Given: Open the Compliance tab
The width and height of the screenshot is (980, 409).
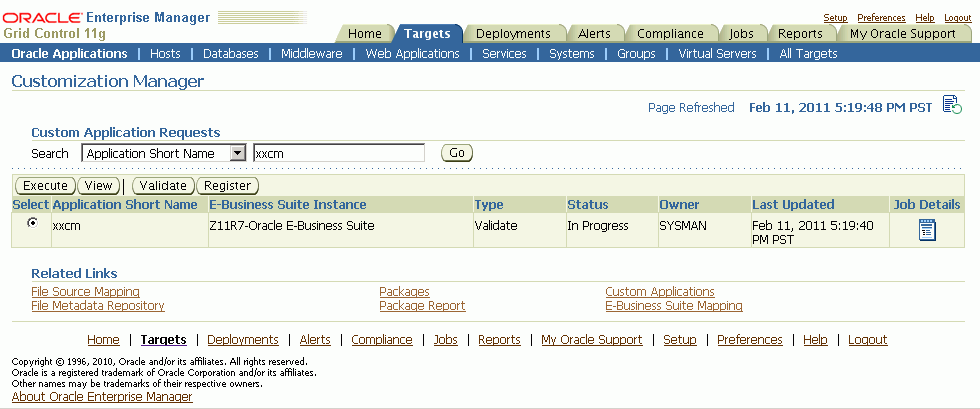Looking at the screenshot, I should 670,34.
